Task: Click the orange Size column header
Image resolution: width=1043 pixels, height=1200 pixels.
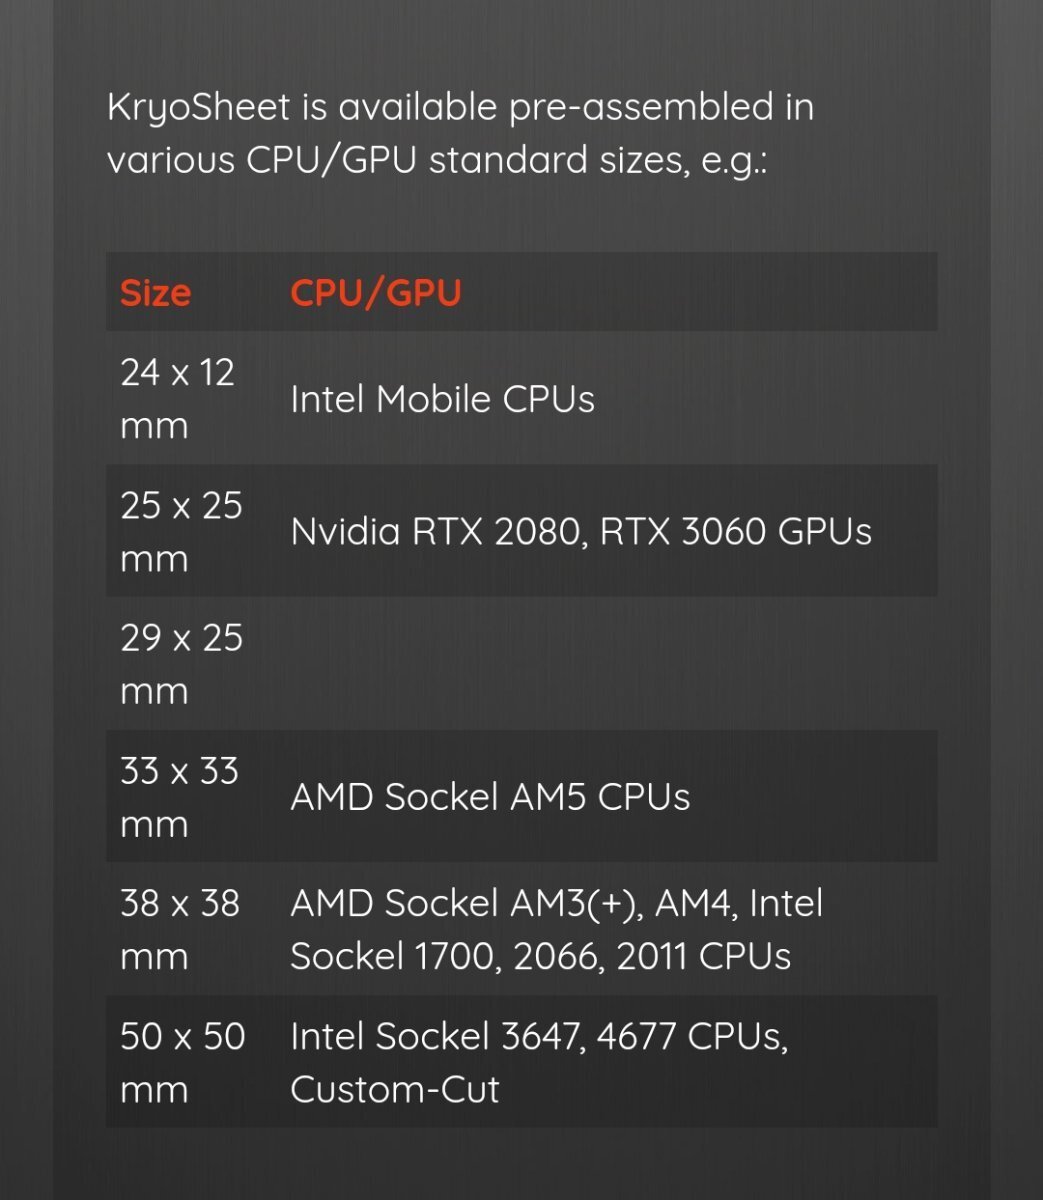Action: pos(155,293)
